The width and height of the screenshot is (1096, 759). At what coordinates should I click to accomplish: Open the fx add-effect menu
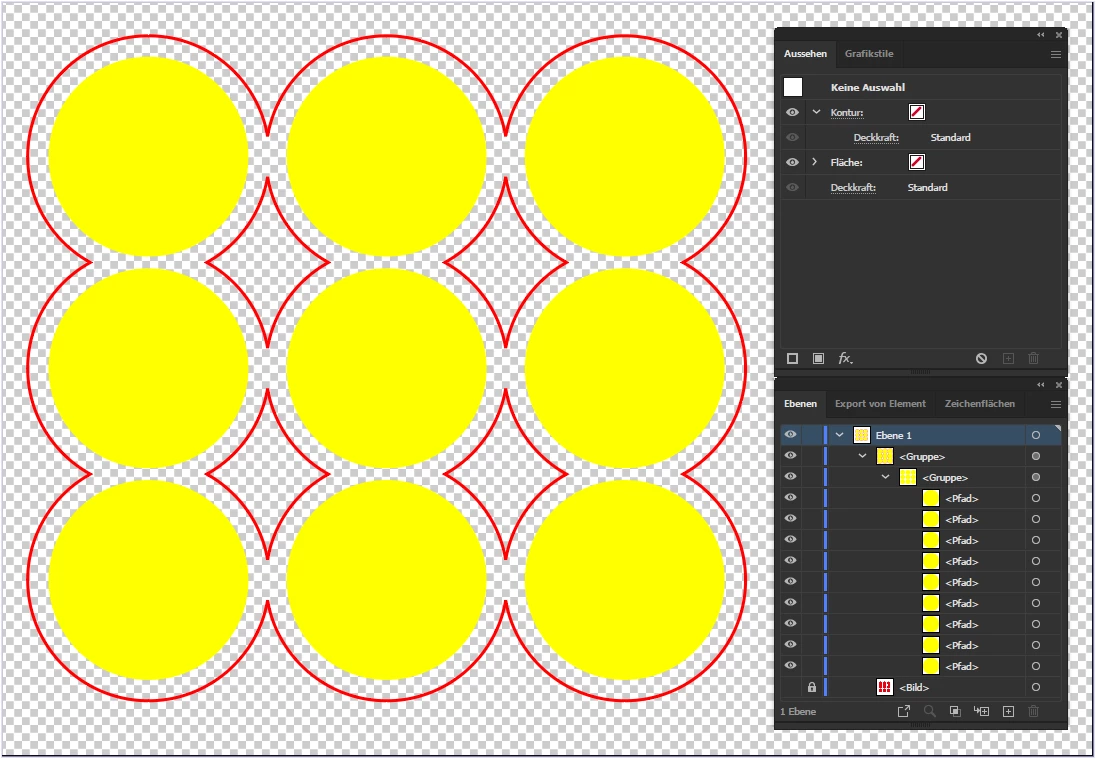point(846,359)
